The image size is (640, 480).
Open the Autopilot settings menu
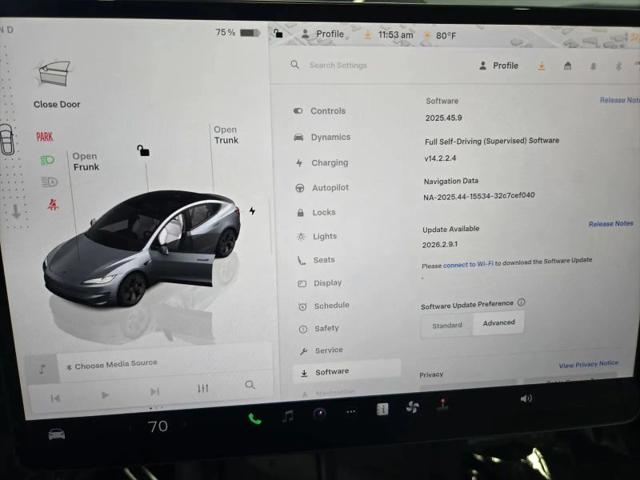(x=322, y=188)
